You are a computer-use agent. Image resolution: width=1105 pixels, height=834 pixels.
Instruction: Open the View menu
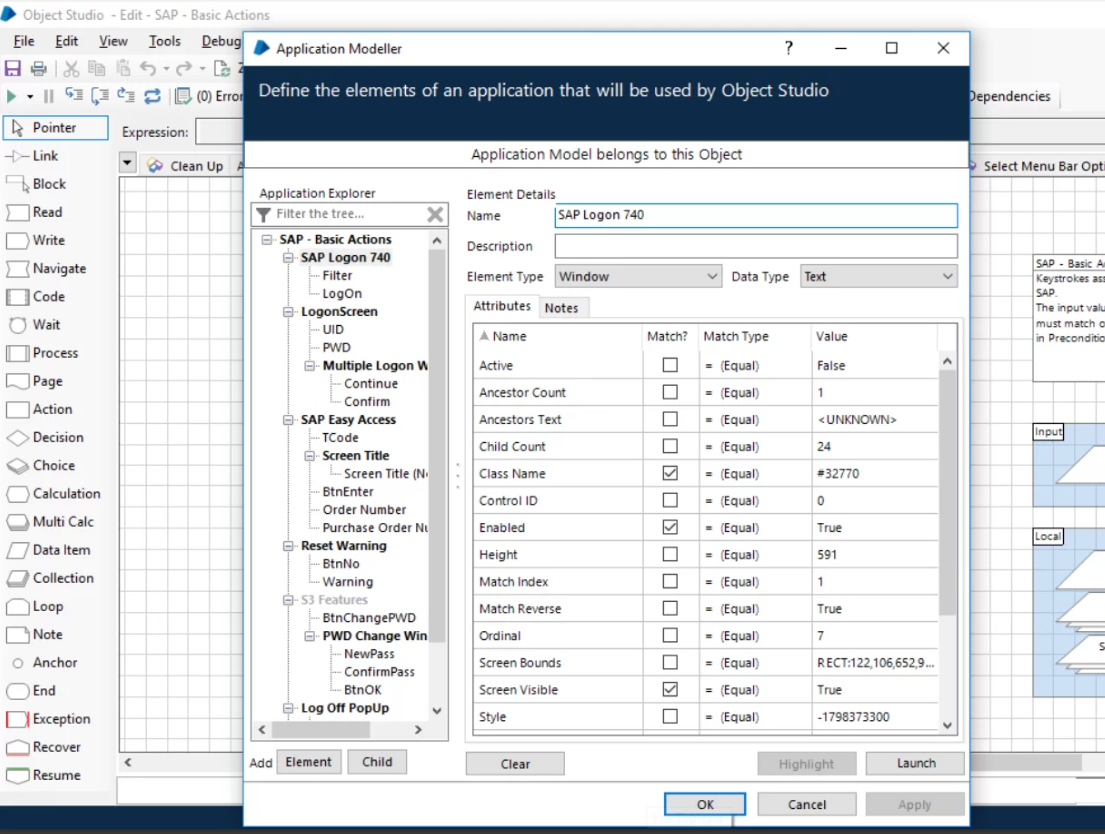click(x=113, y=41)
